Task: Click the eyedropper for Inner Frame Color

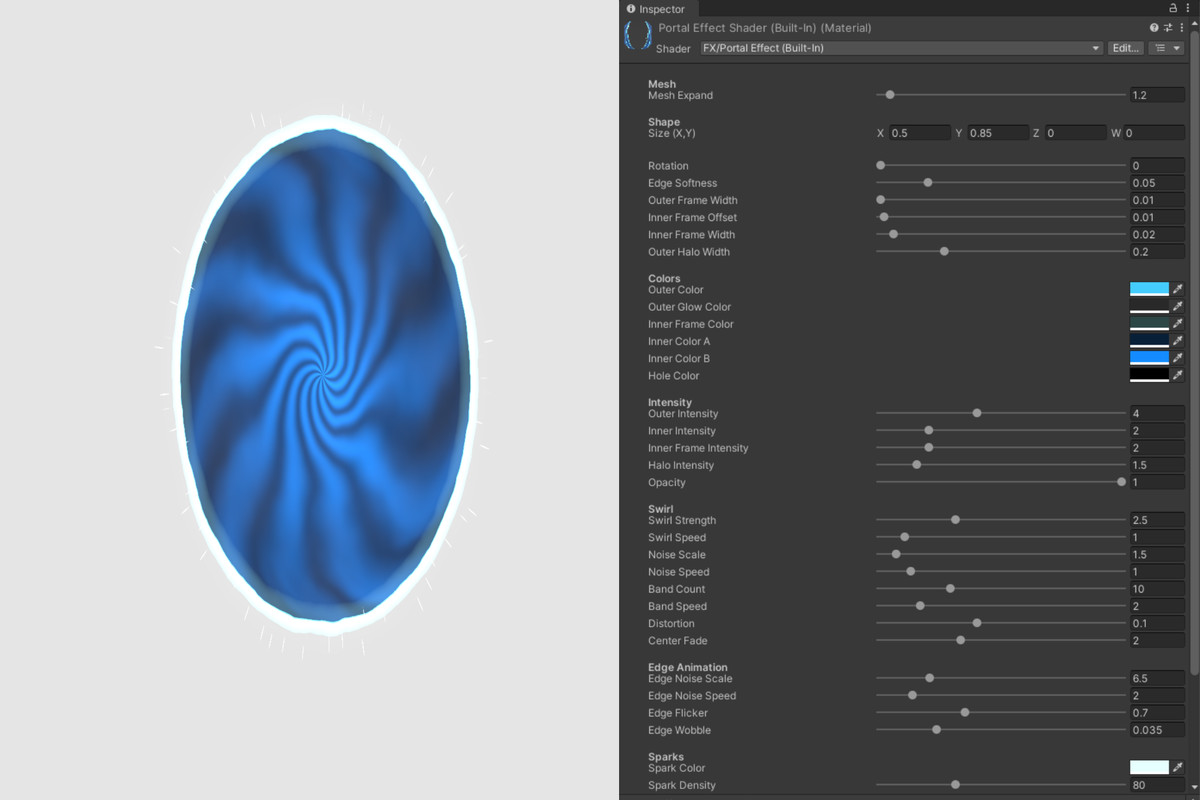Action: click(x=1177, y=323)
